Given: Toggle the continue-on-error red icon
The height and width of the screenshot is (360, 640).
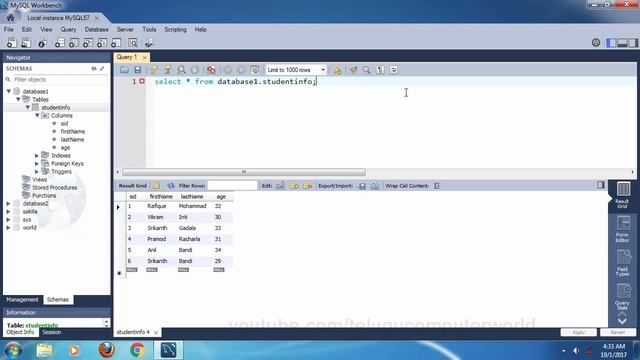Looking at the screenshot, I should [211, 70].
